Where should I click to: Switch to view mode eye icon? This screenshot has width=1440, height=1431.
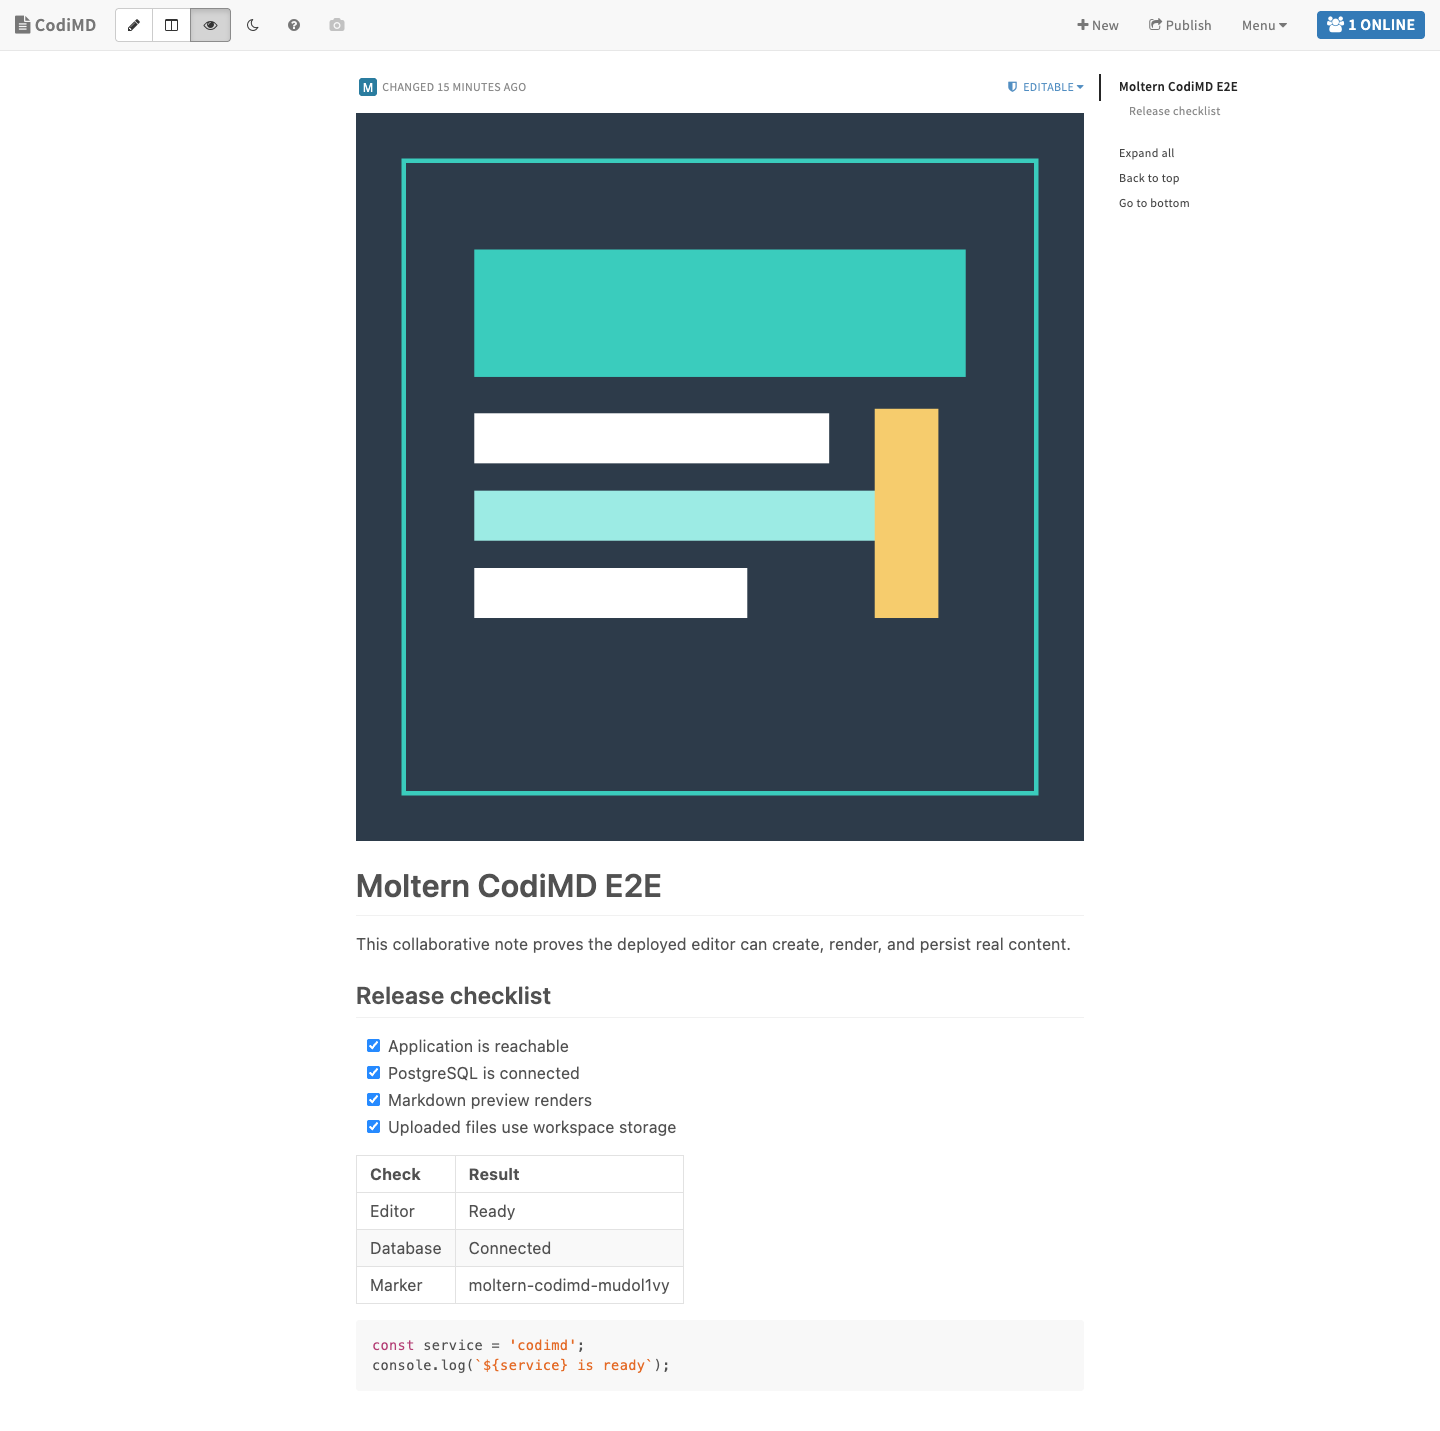pyautogui.click(x=210, y=25)
